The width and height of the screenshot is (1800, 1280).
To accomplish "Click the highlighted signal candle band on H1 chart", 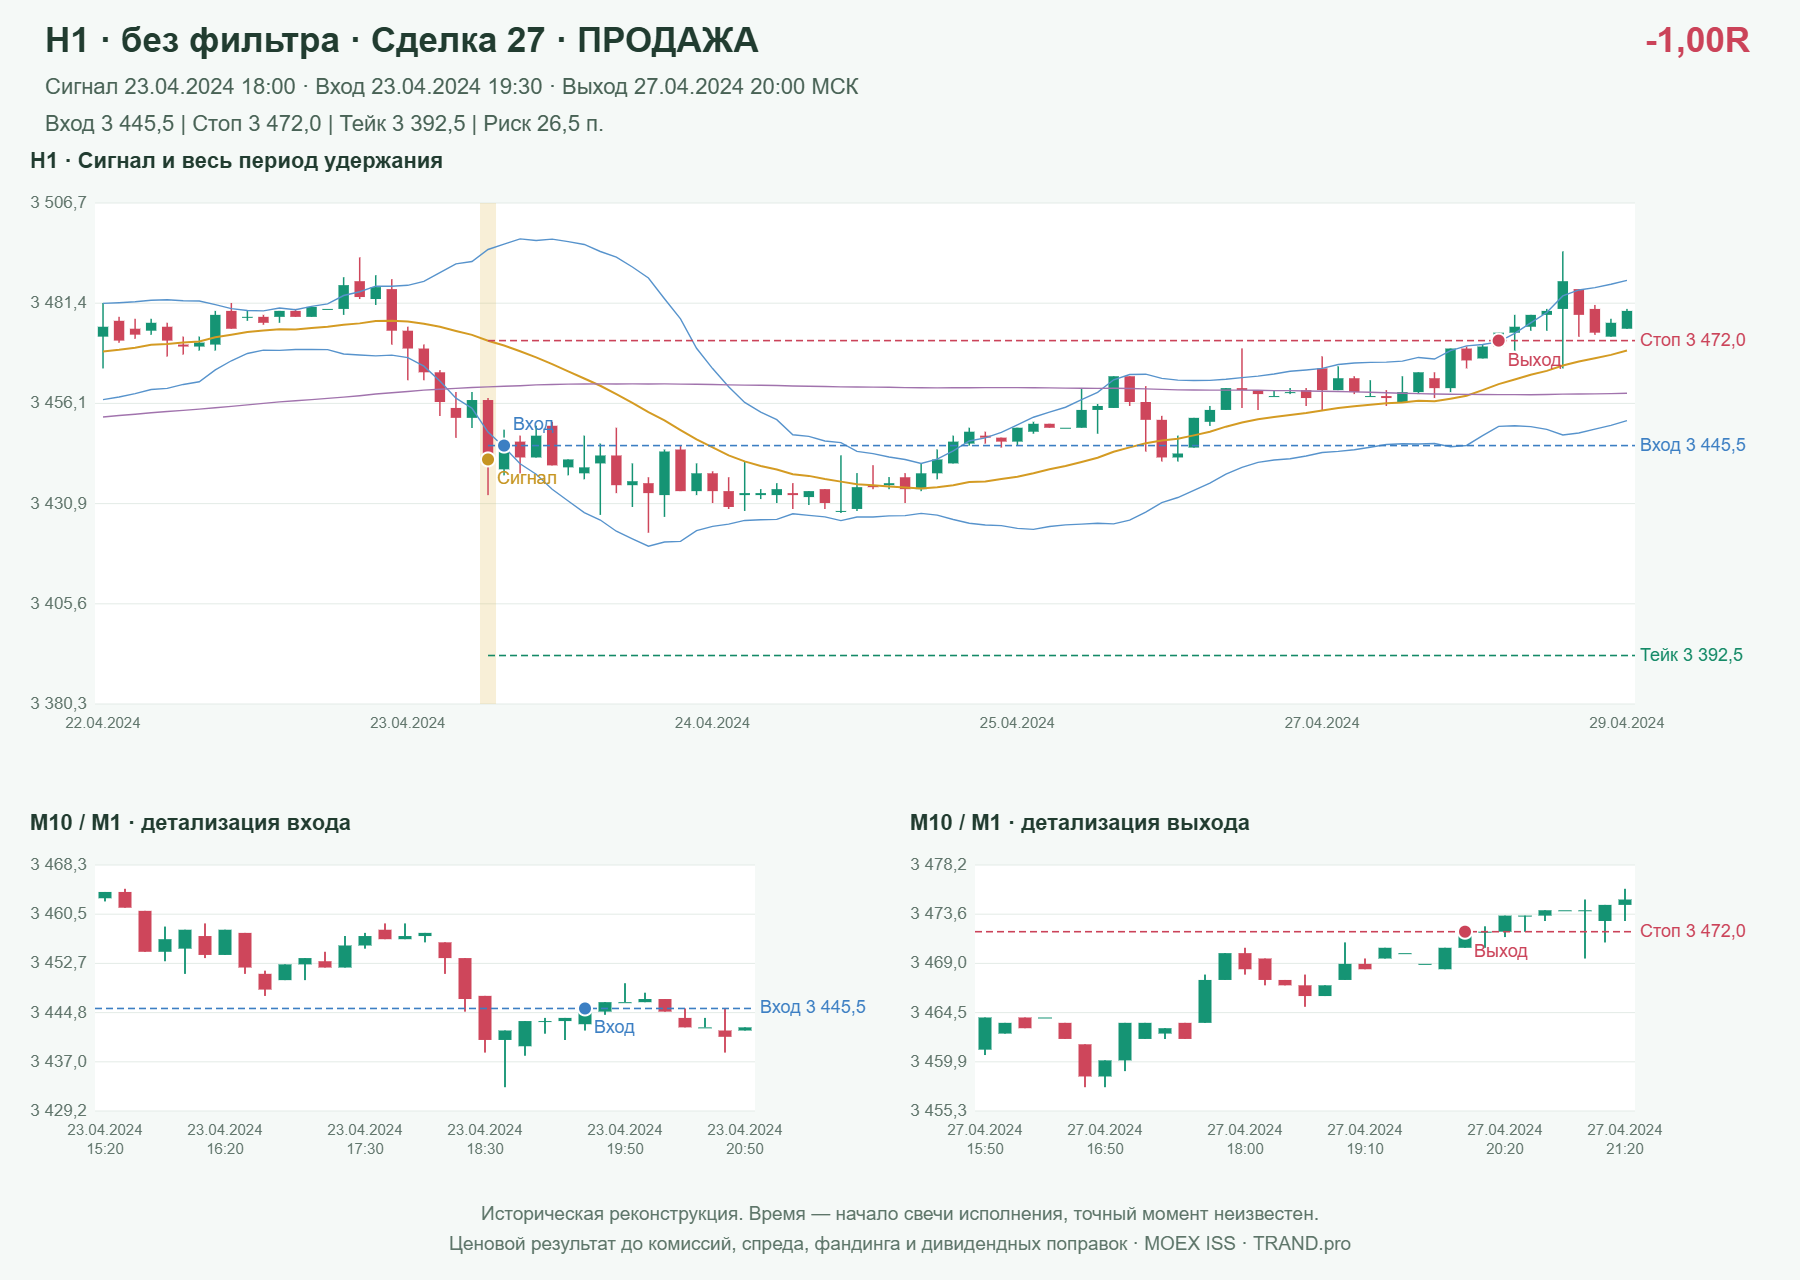I will 488,453.
